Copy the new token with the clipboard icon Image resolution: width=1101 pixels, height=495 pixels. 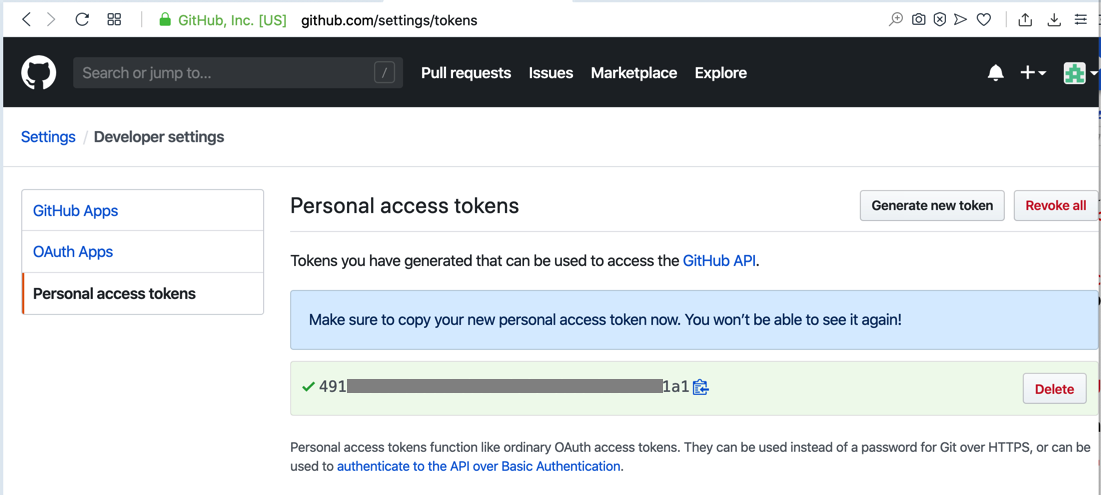pyautogui.click(x=701, y=387)
